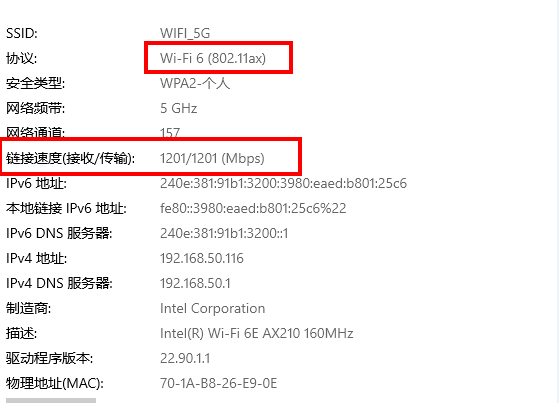Click the IPv6 DNS server value 240e:381:91b1:3200::1
The width and height of the screenshot is (559, 403).
(224, 233)
